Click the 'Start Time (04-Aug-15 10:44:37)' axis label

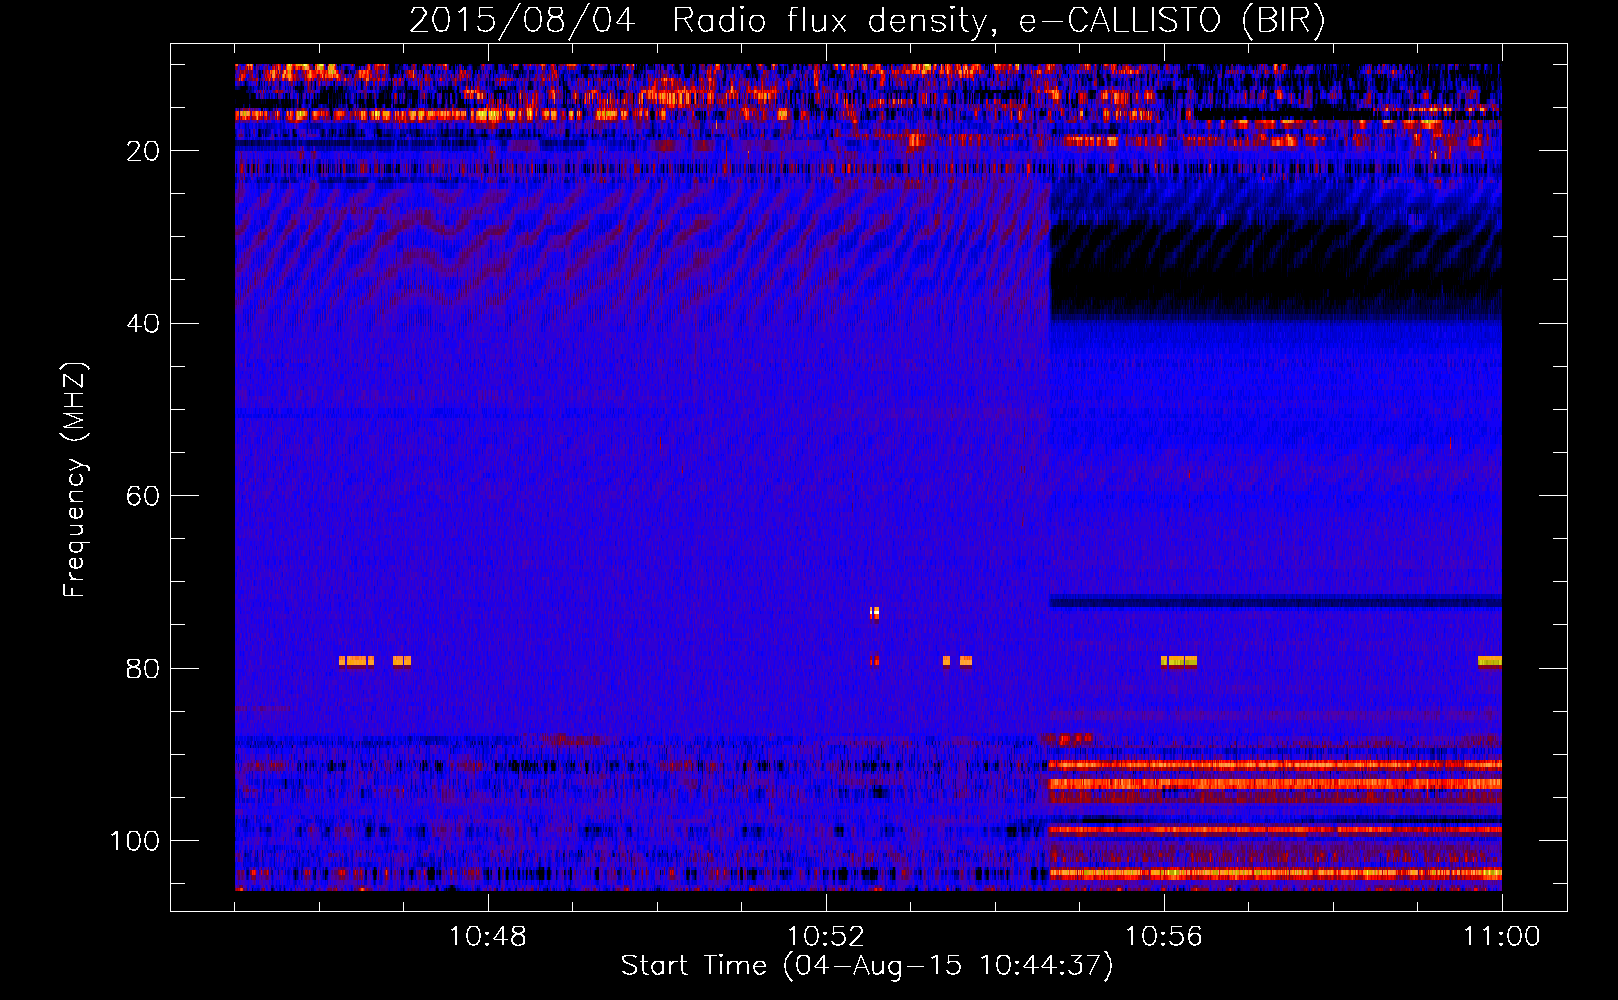click(867, 966)
